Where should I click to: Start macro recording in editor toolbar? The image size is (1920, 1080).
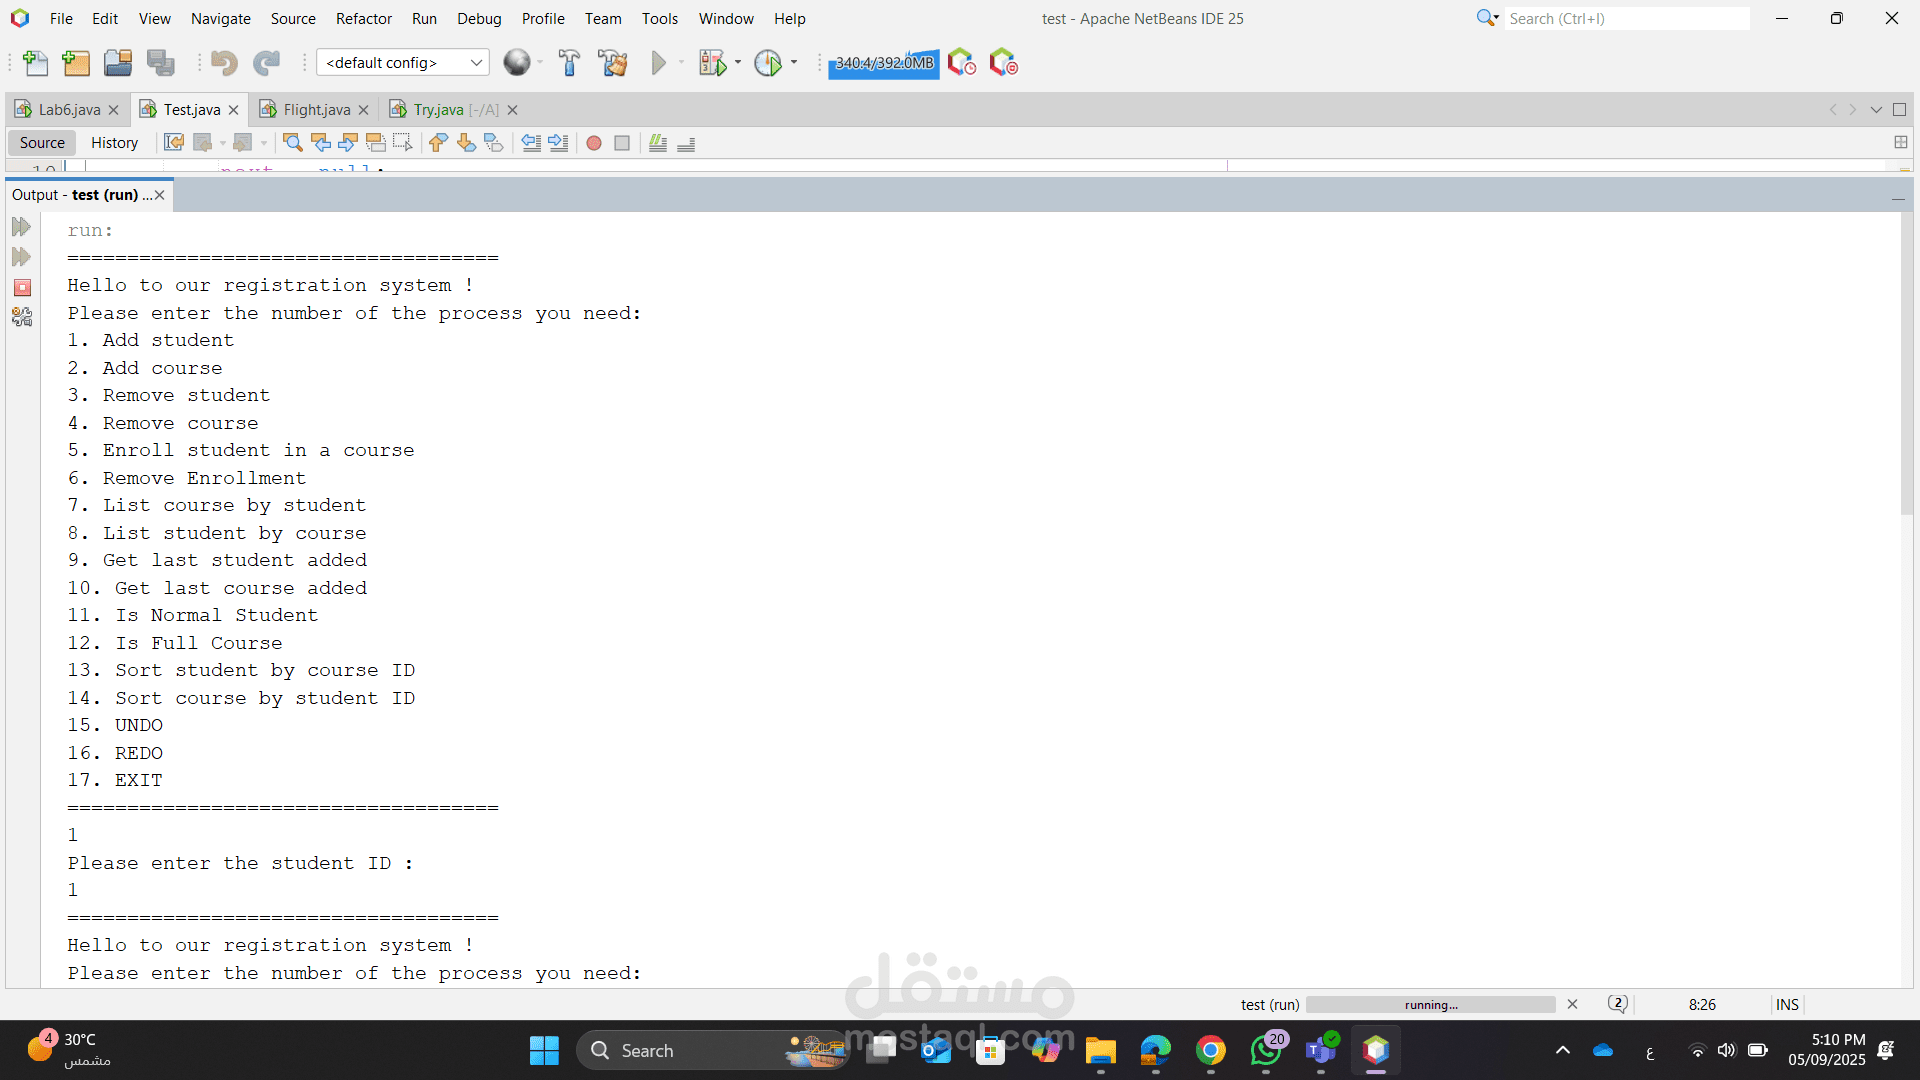click(x=594, y=143)
